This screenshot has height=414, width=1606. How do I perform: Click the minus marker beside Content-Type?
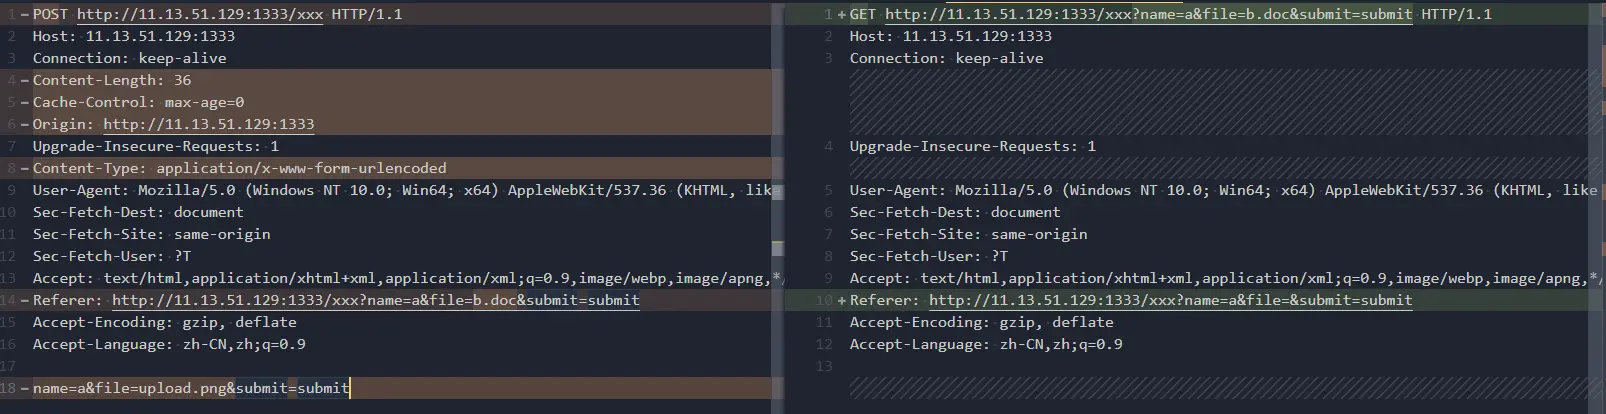(x=24, y=168)
